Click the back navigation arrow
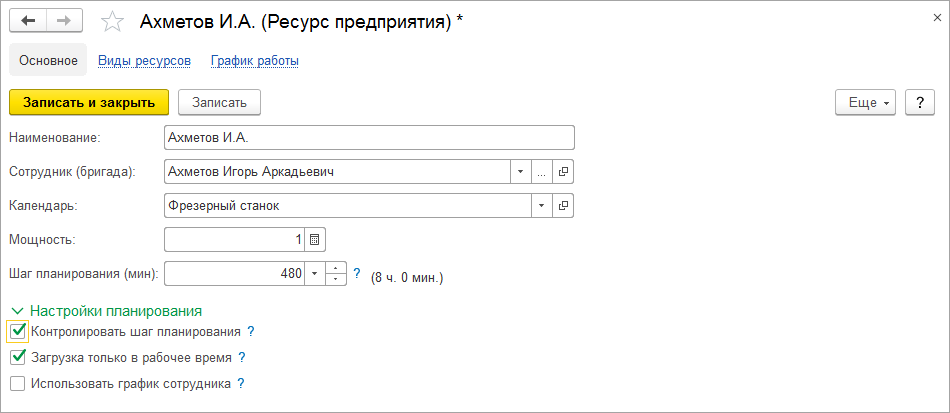The image size is (950, 413). pos(28,21)
